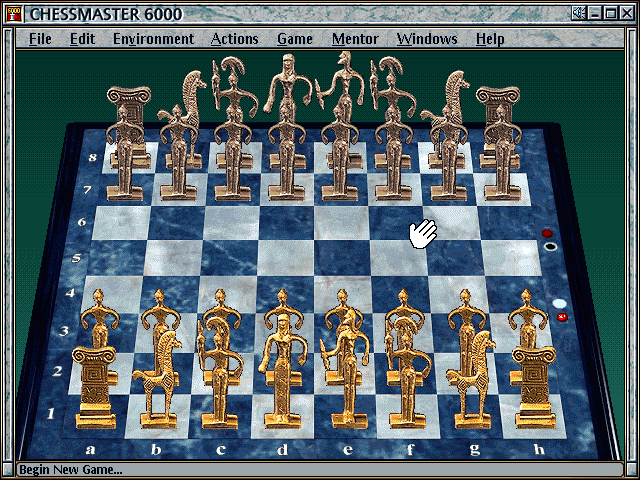The width and height of the screenshot is (640, 480).
Task: Open the Help menu
Action: tap(490, 39)
